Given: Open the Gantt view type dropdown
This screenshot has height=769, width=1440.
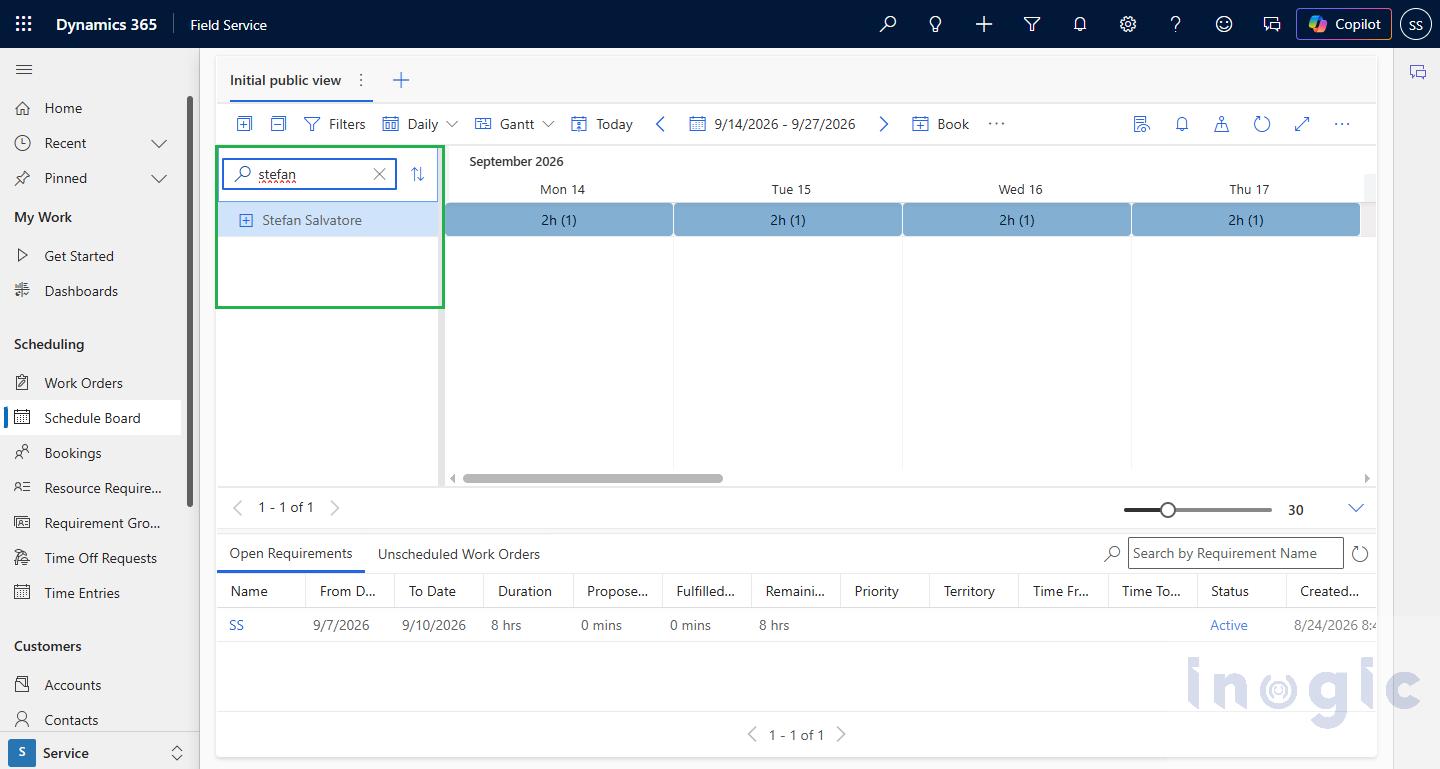Looking at the screenshot, I should (514, 124).
